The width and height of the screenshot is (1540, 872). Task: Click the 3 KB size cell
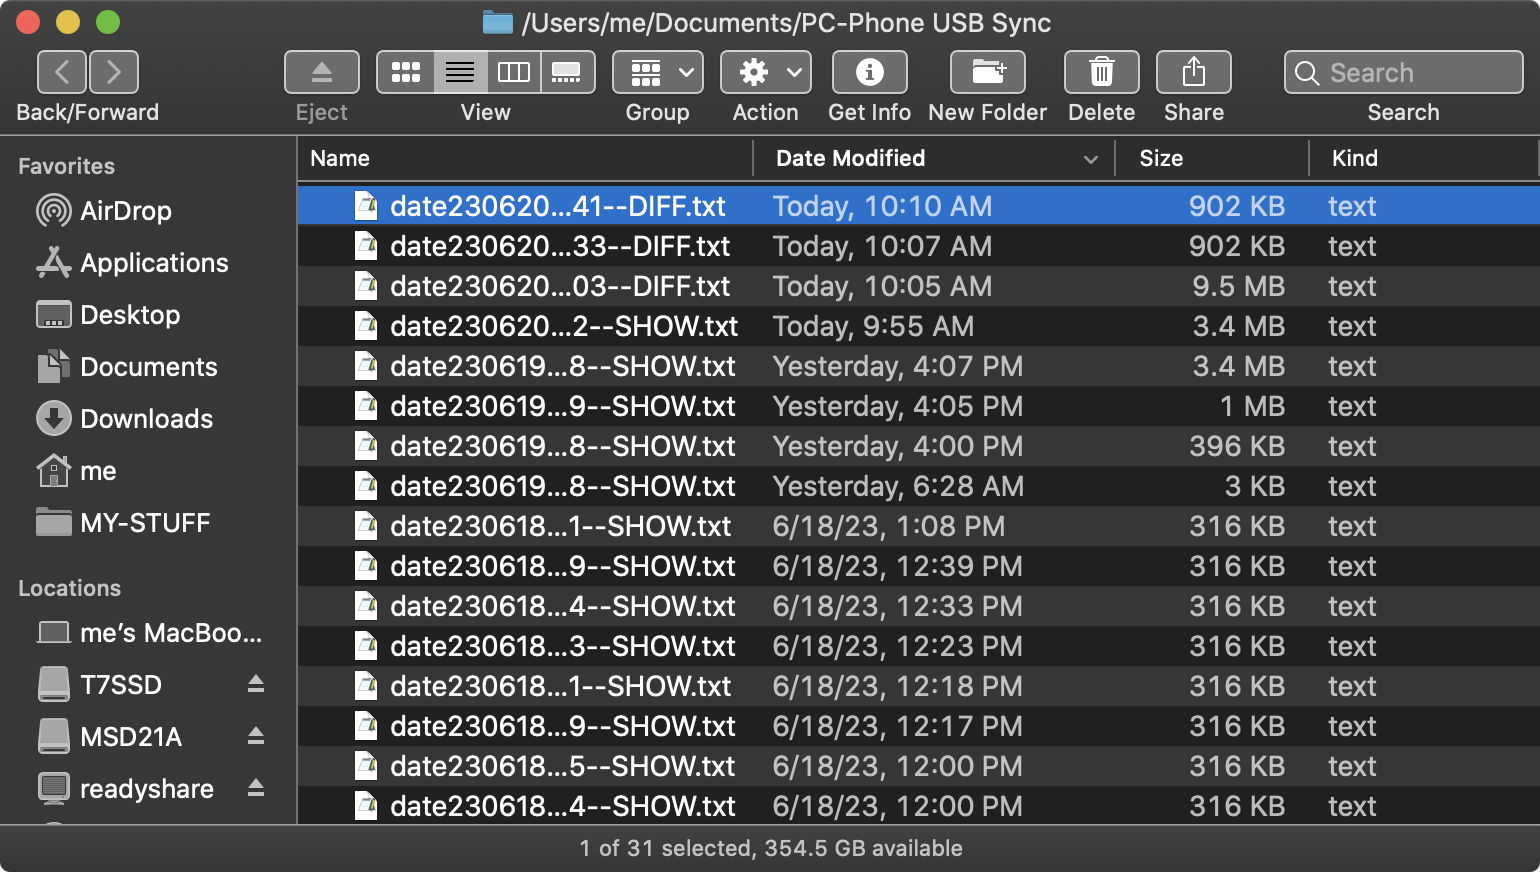coord(1255,486)
